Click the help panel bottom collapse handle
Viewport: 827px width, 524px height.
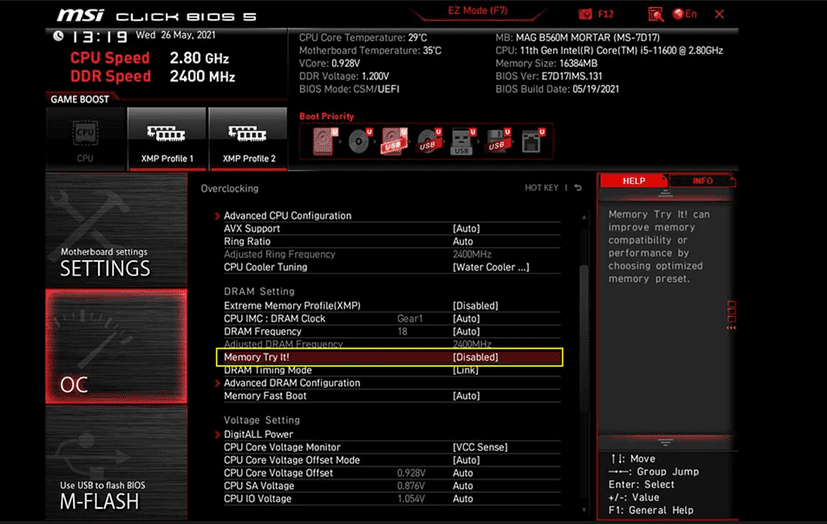(665, 442)
